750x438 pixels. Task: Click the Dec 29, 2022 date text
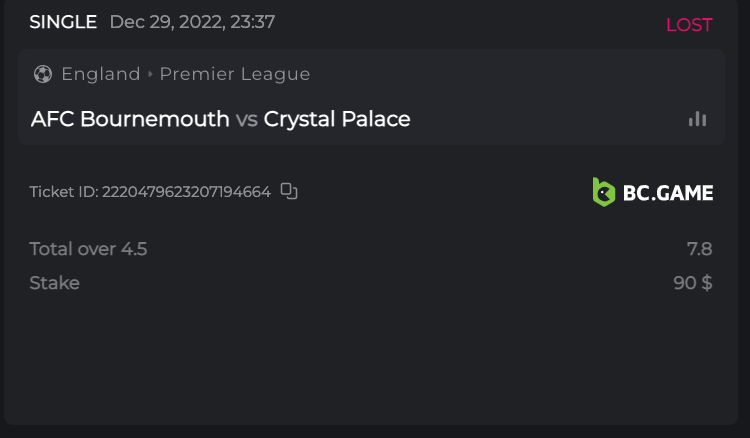point(192,22)
